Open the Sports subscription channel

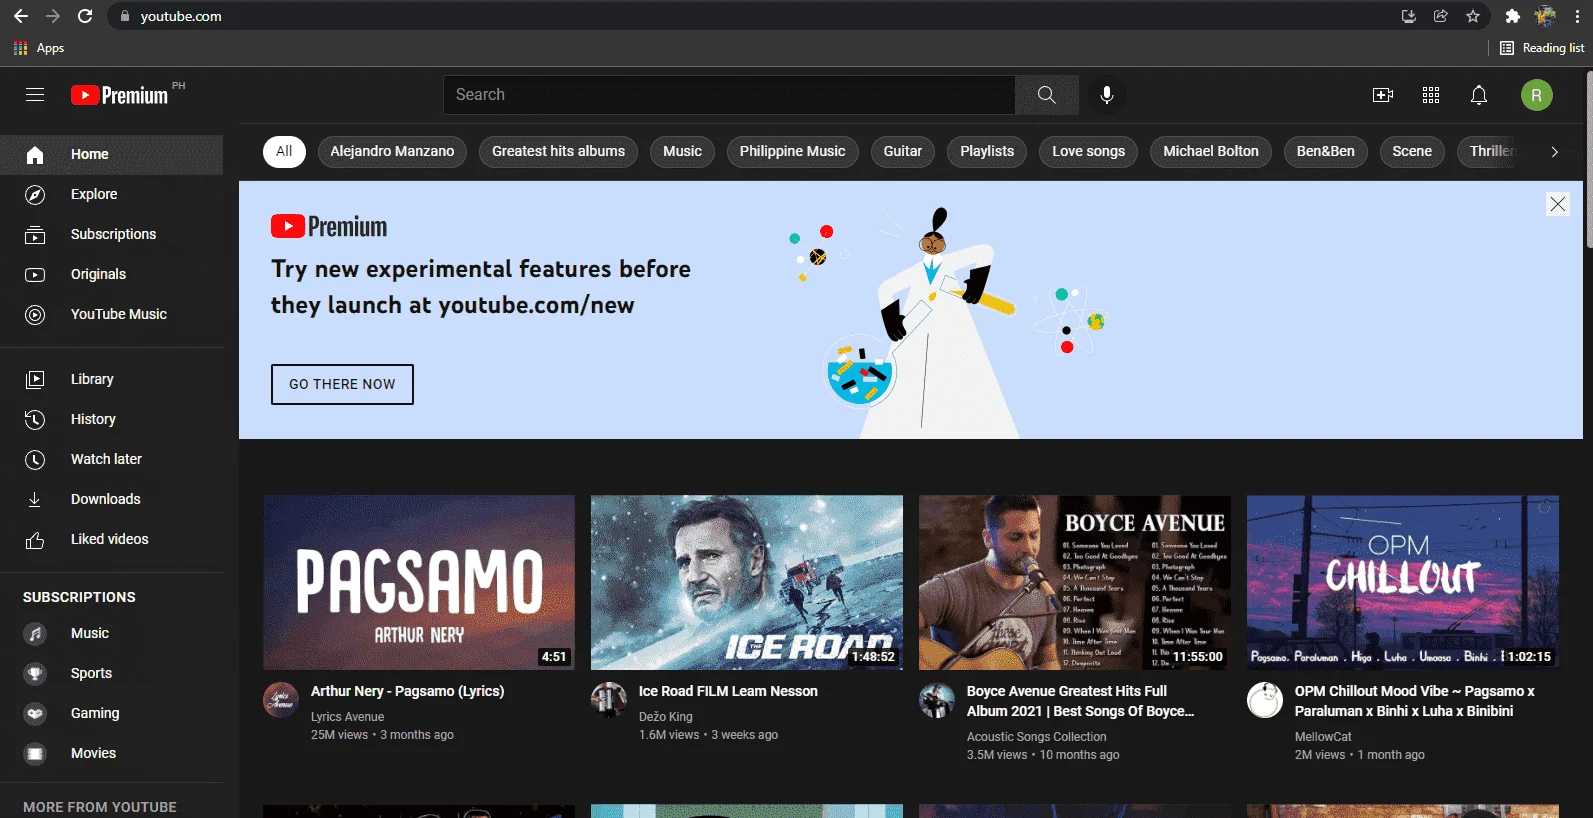pos(112,674)
